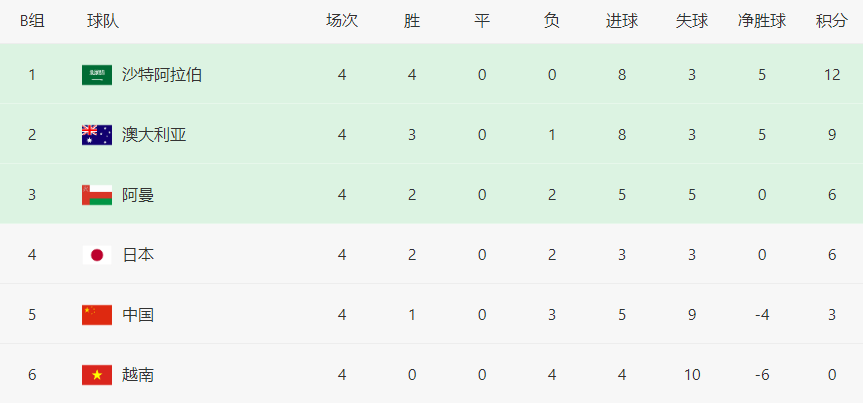Click Saudi Arabia's 12 points value

832,75
